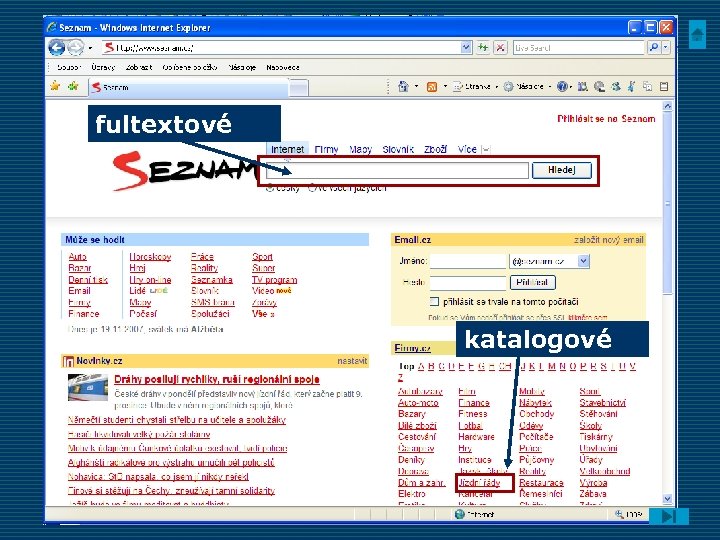Click the Přihlásit se na Seznam link
This screenshot has width=720, height=540.
pyautogui.click(x=606, y=118)
